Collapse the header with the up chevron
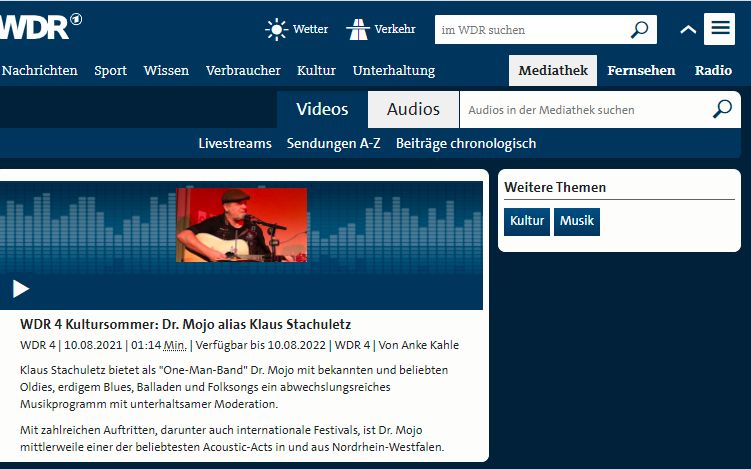This screenshot has width=751, height=469. (687, 30)
